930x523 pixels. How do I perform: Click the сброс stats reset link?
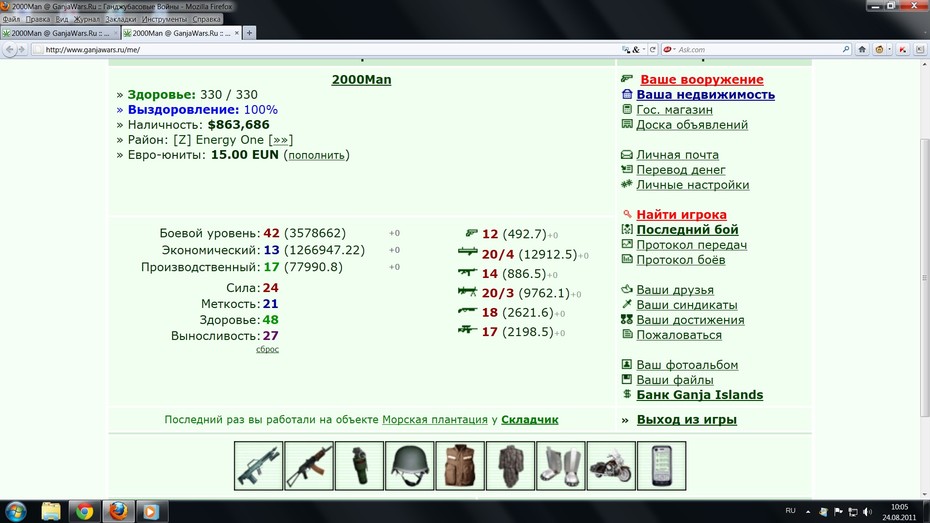tap(267, 349)
